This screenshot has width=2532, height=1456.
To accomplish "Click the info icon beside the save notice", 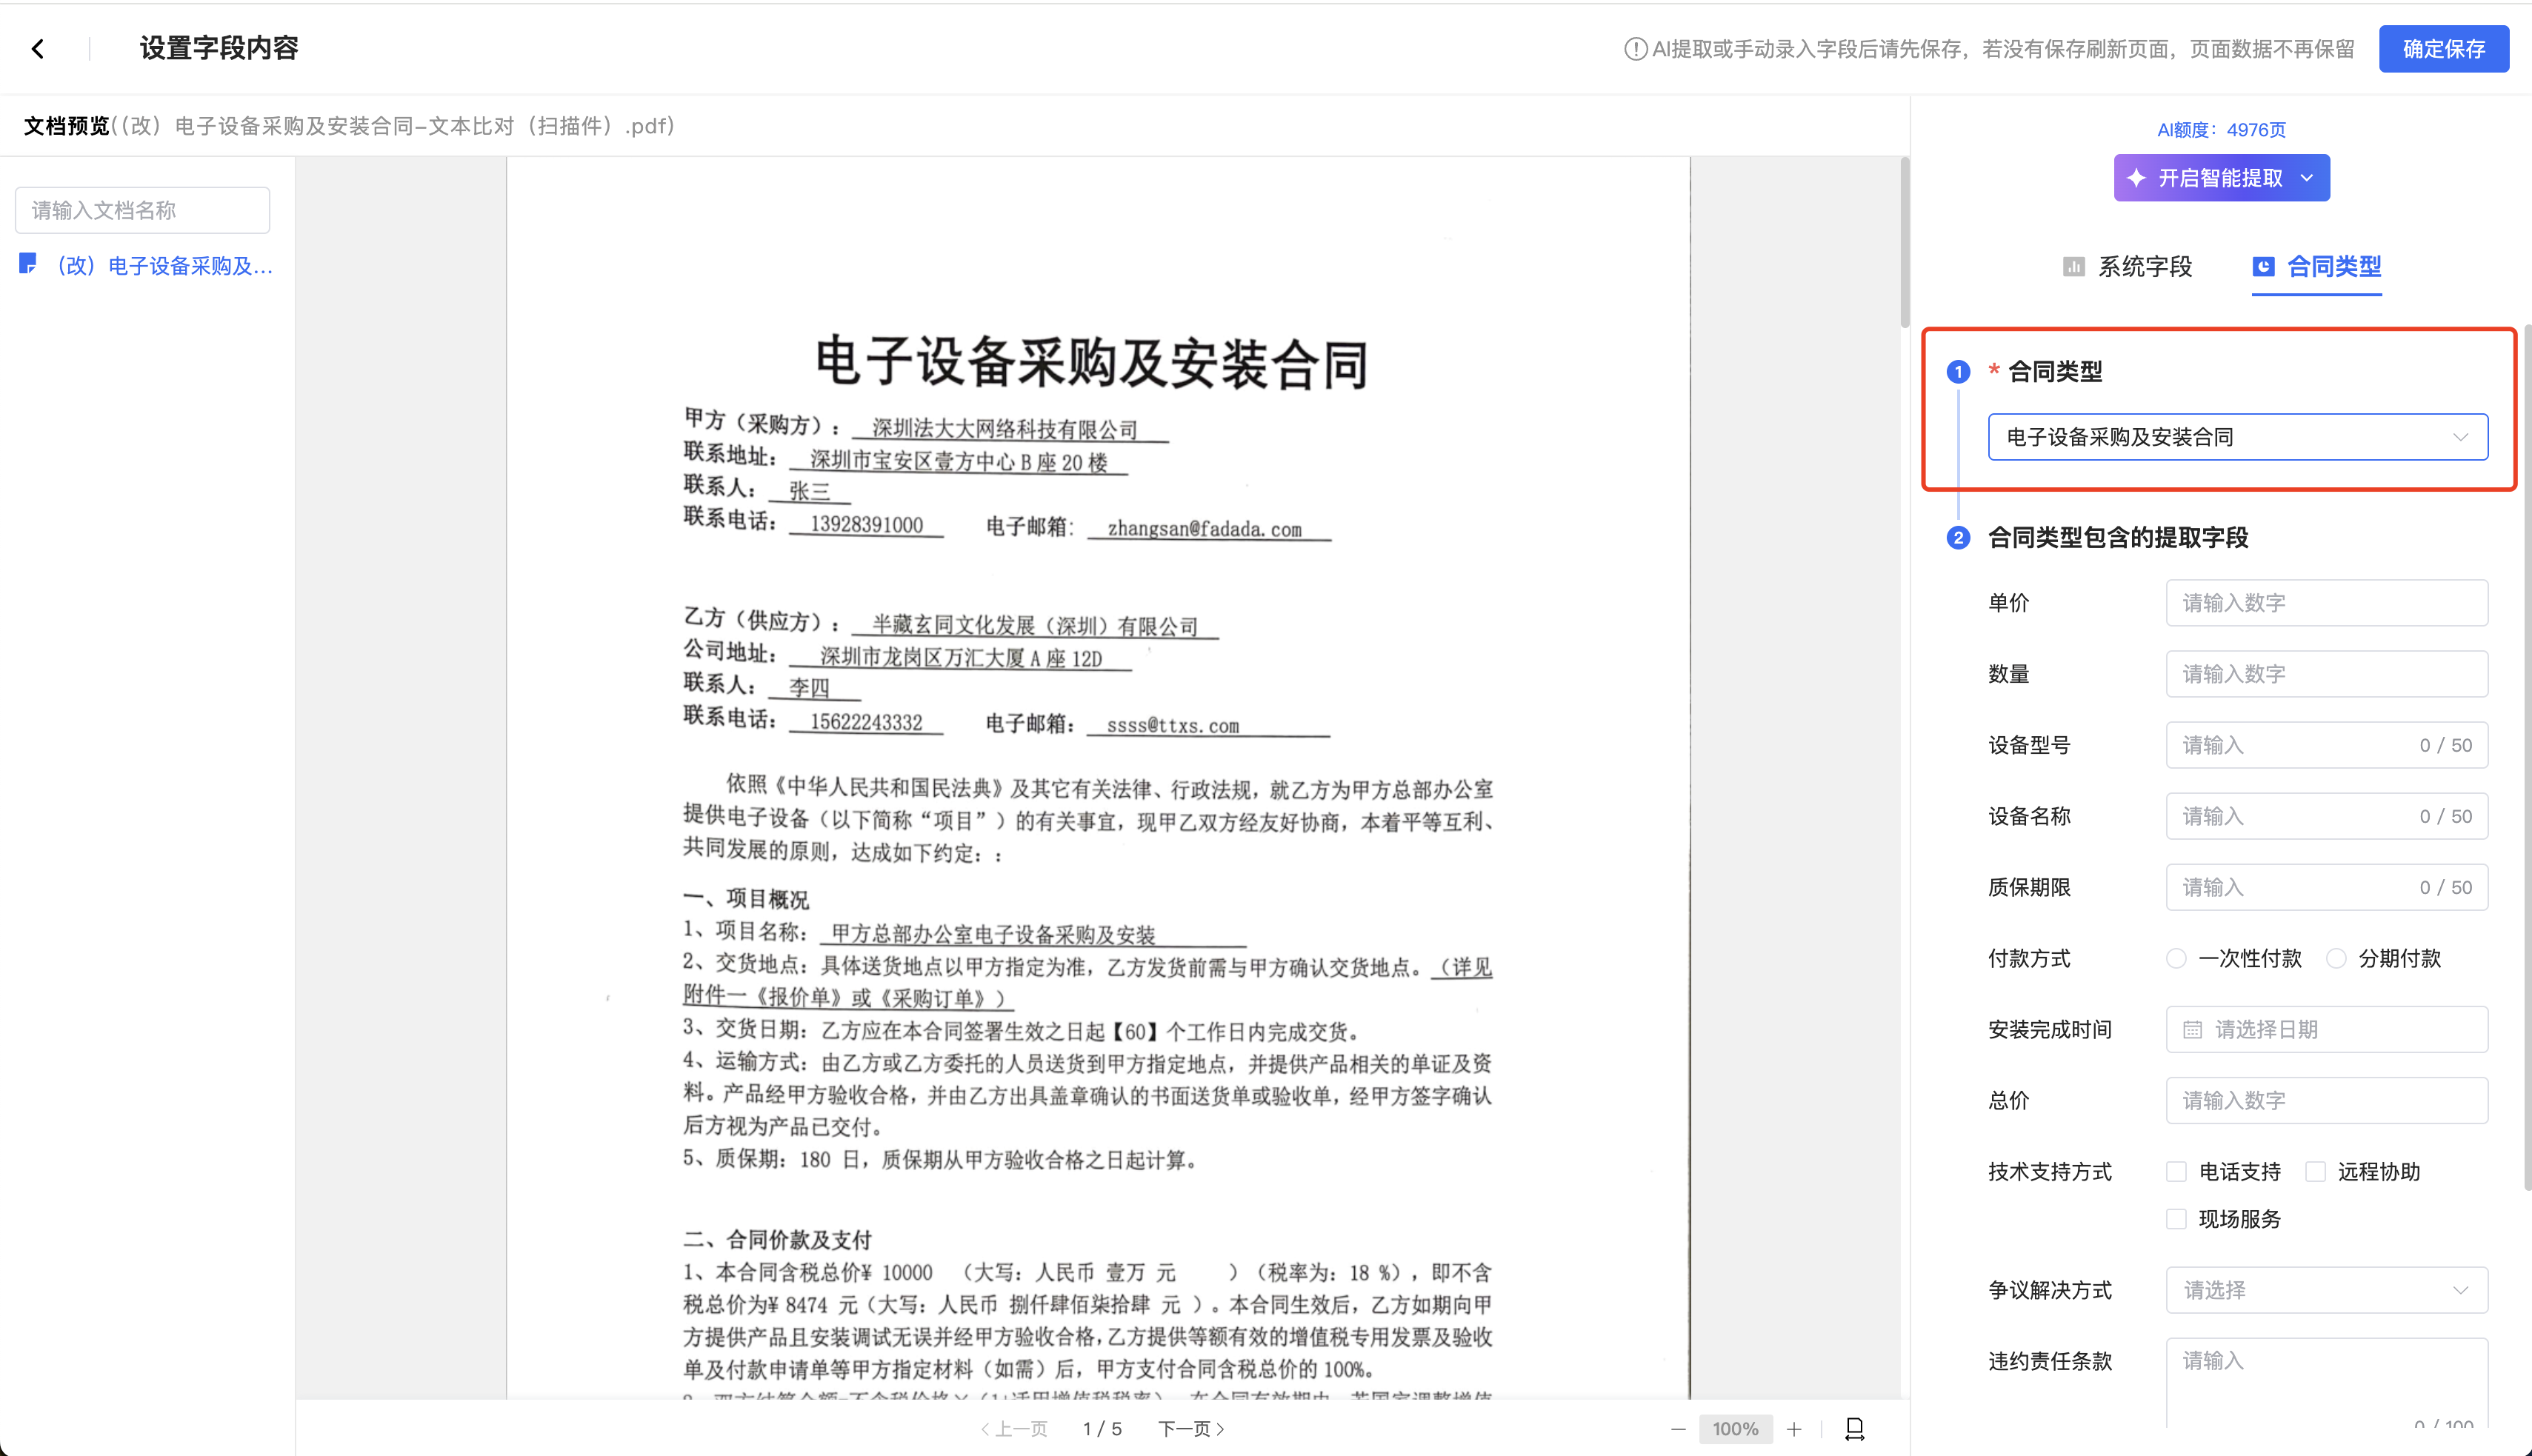I will point(1635,49).
